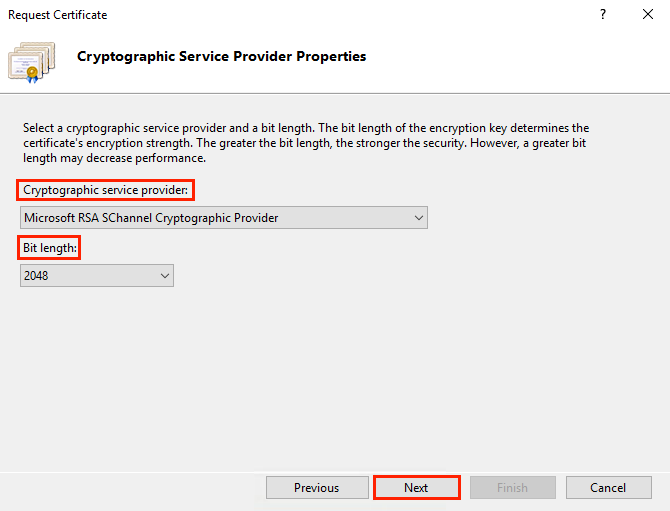The image size is (670, 511).
Task: Click the white header banner right of the heading
Action: pyautogui.click(x=520, y=58)
